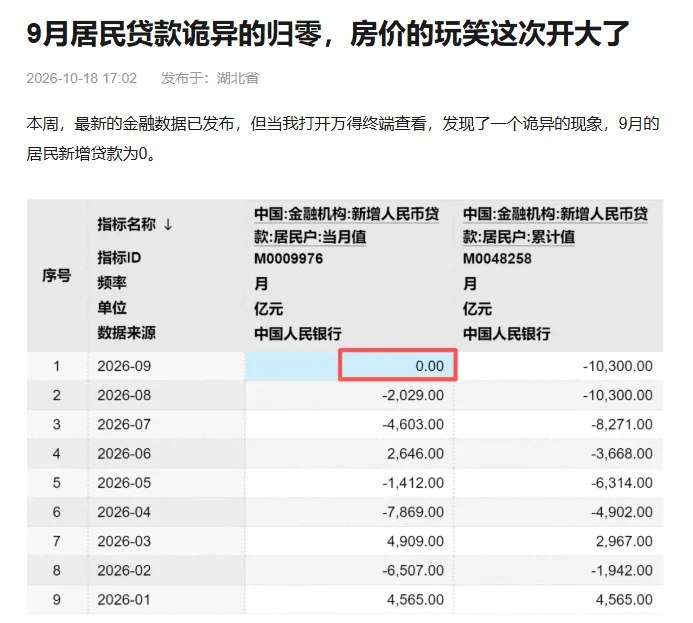Select the highlighted 0.00 cell for 2026-09
This screenshot has width=693, height=623.
[x=398, y=365]
